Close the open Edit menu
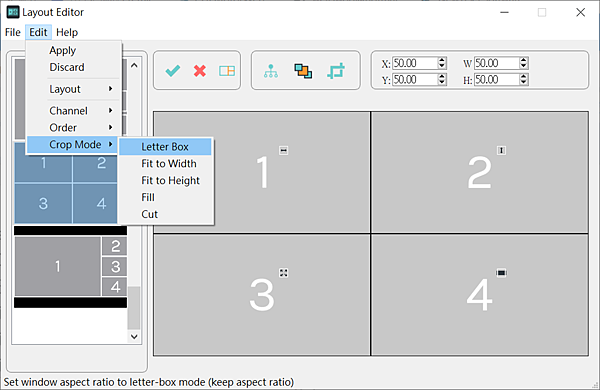600x390 pixels. point(38,33)
